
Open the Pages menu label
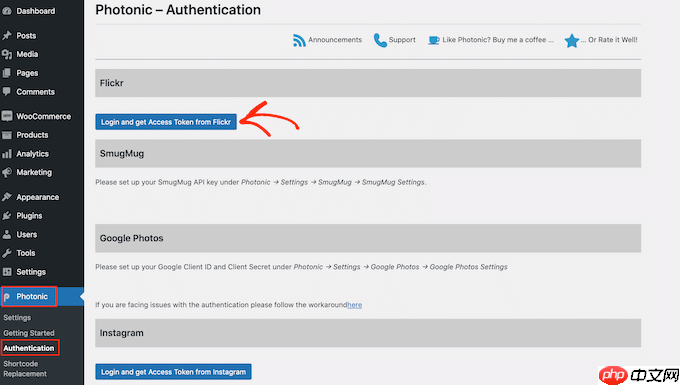pyautogui.click(x=27, y=73)
